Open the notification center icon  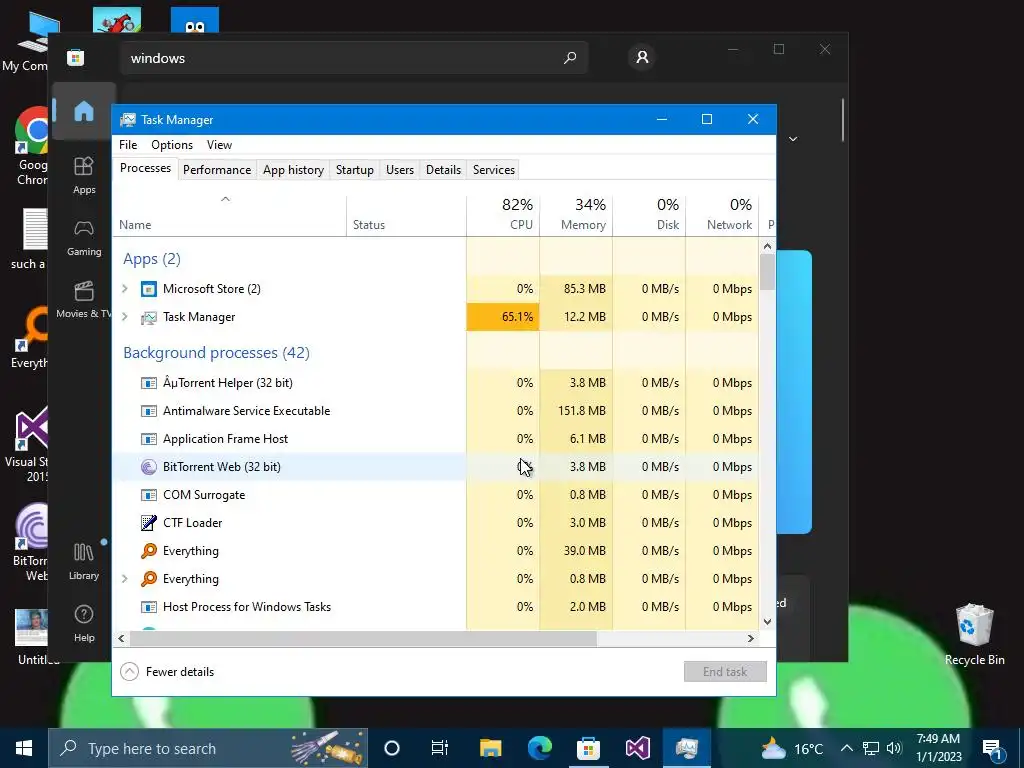[x=993, y=748]
